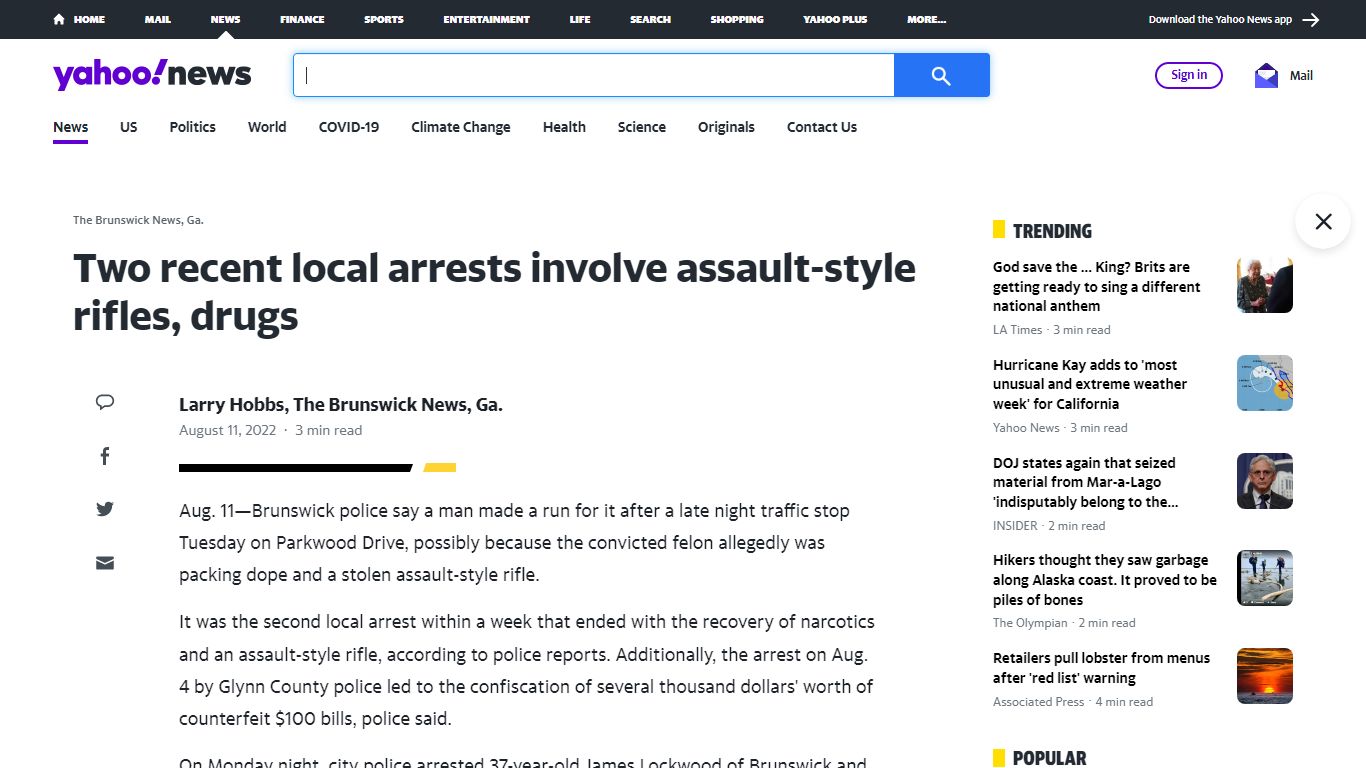
Task: Open Yahoo Plus in the top bar
Action: pyautogui.click(x=835, y=19)
